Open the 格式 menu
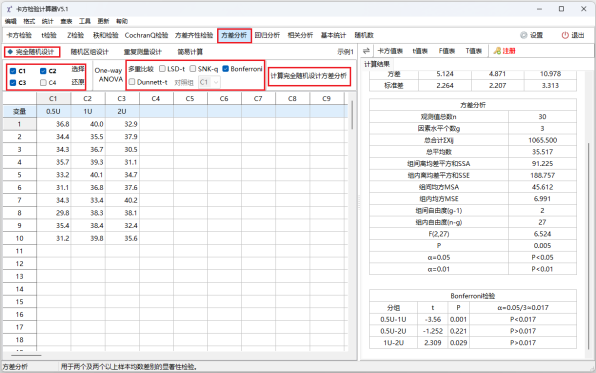The height and width of the screenshot is (373, 596). [29, 21]
